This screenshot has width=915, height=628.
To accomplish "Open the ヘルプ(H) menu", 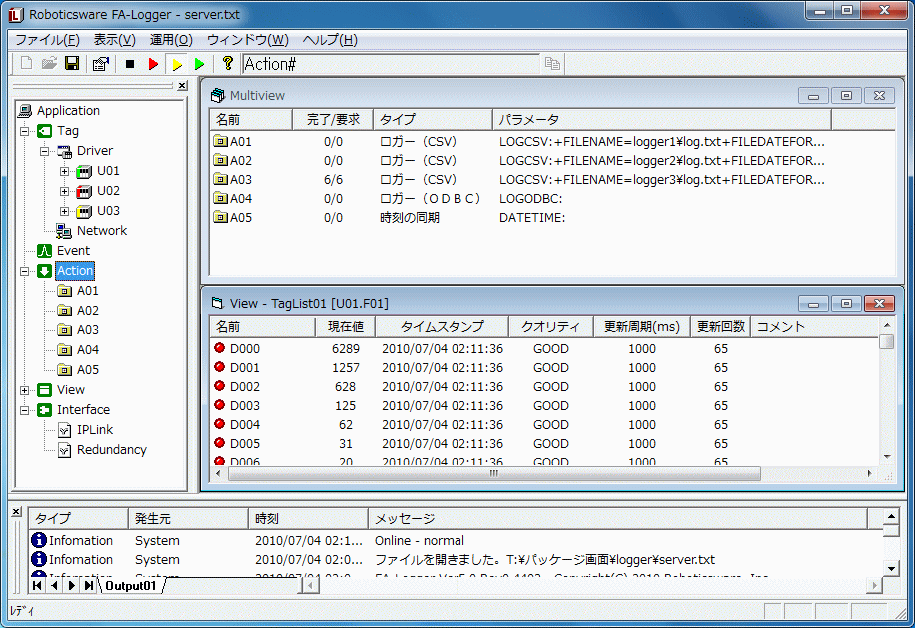I will [x=330, y=40].
